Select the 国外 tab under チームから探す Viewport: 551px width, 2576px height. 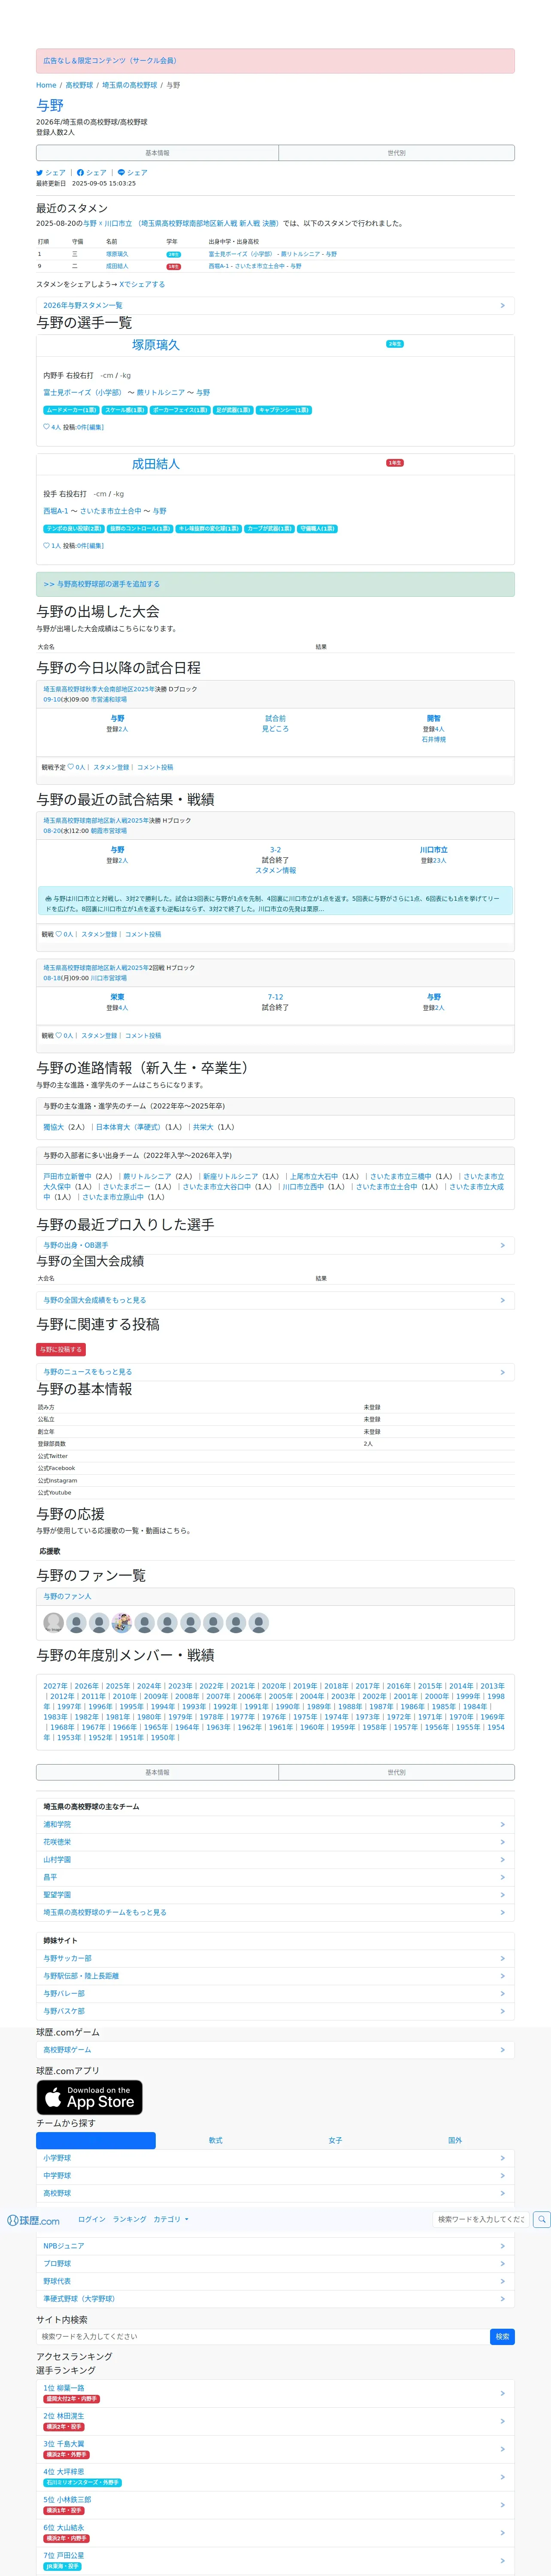pyautogui.click(x=455, y=2140)
